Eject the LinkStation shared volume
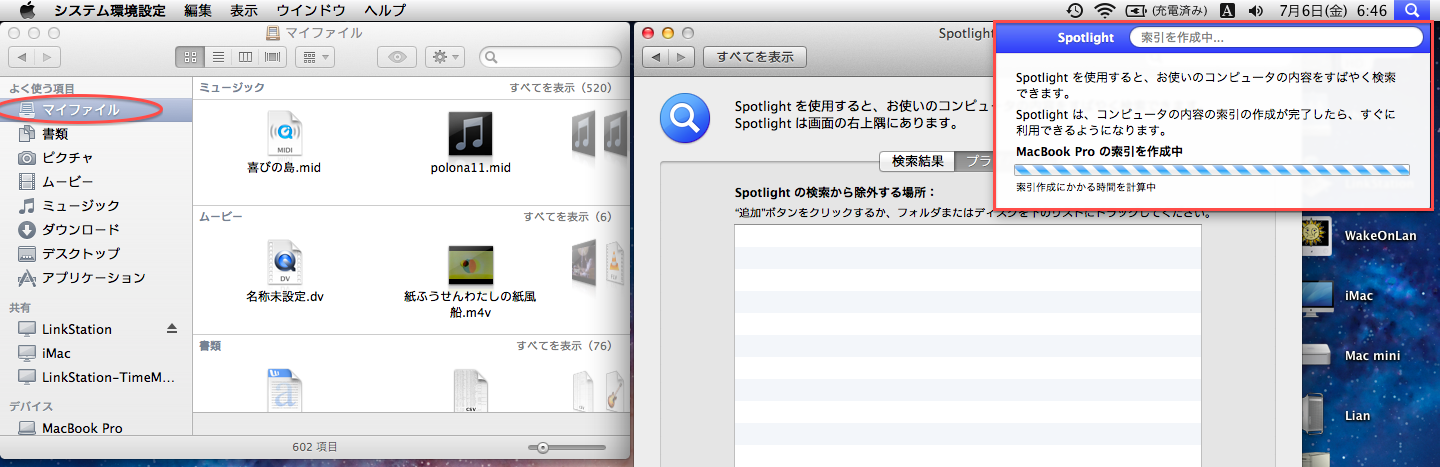Image resolution: width=1440 pixels, height=467 pixels. click(x=171, y=329)
